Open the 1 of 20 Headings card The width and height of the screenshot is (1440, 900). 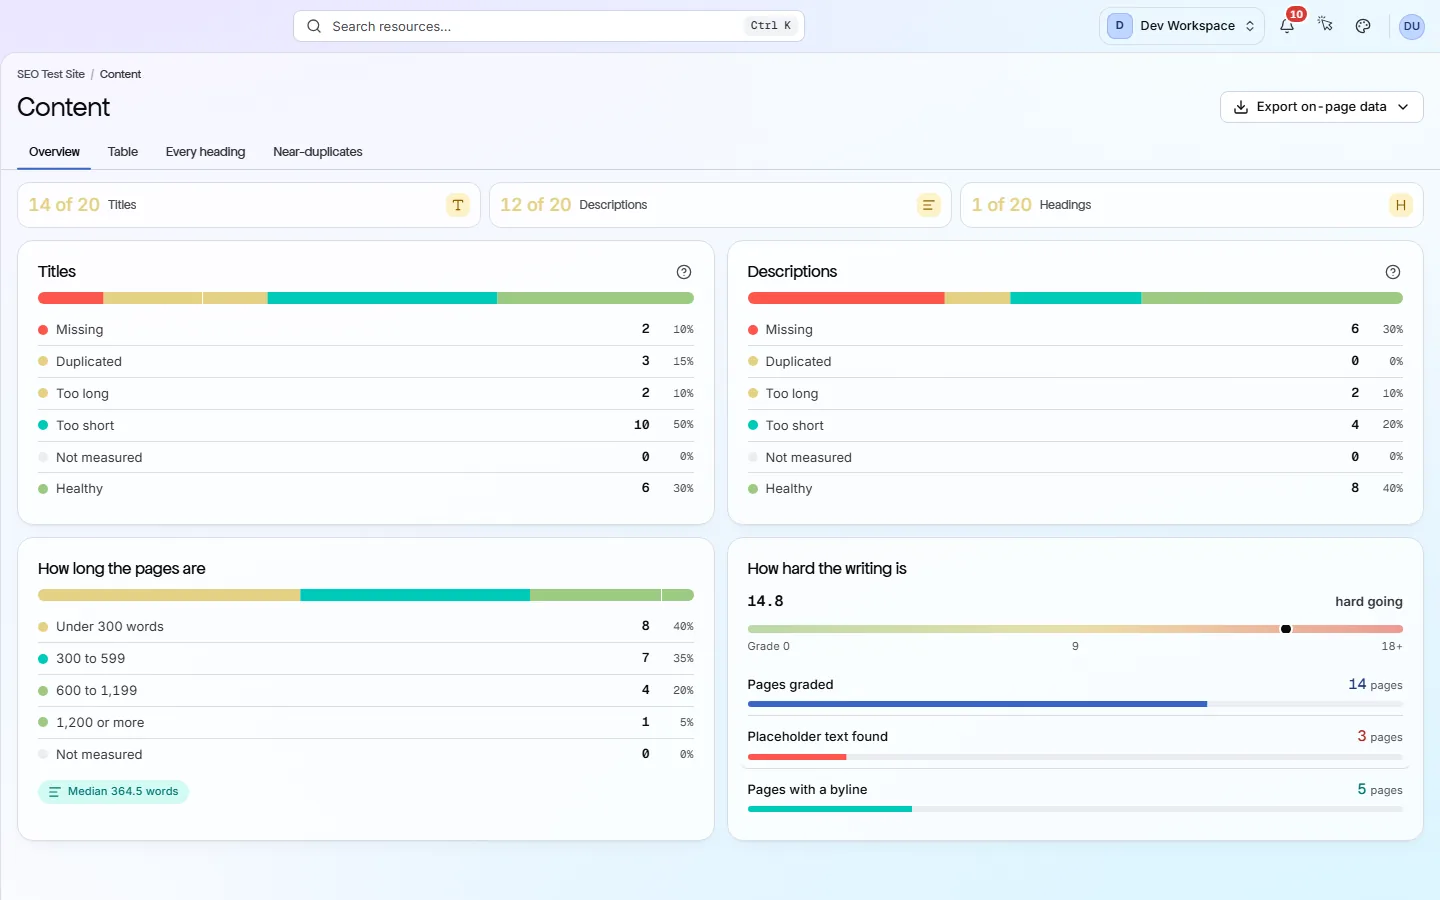coord(1191,205)
